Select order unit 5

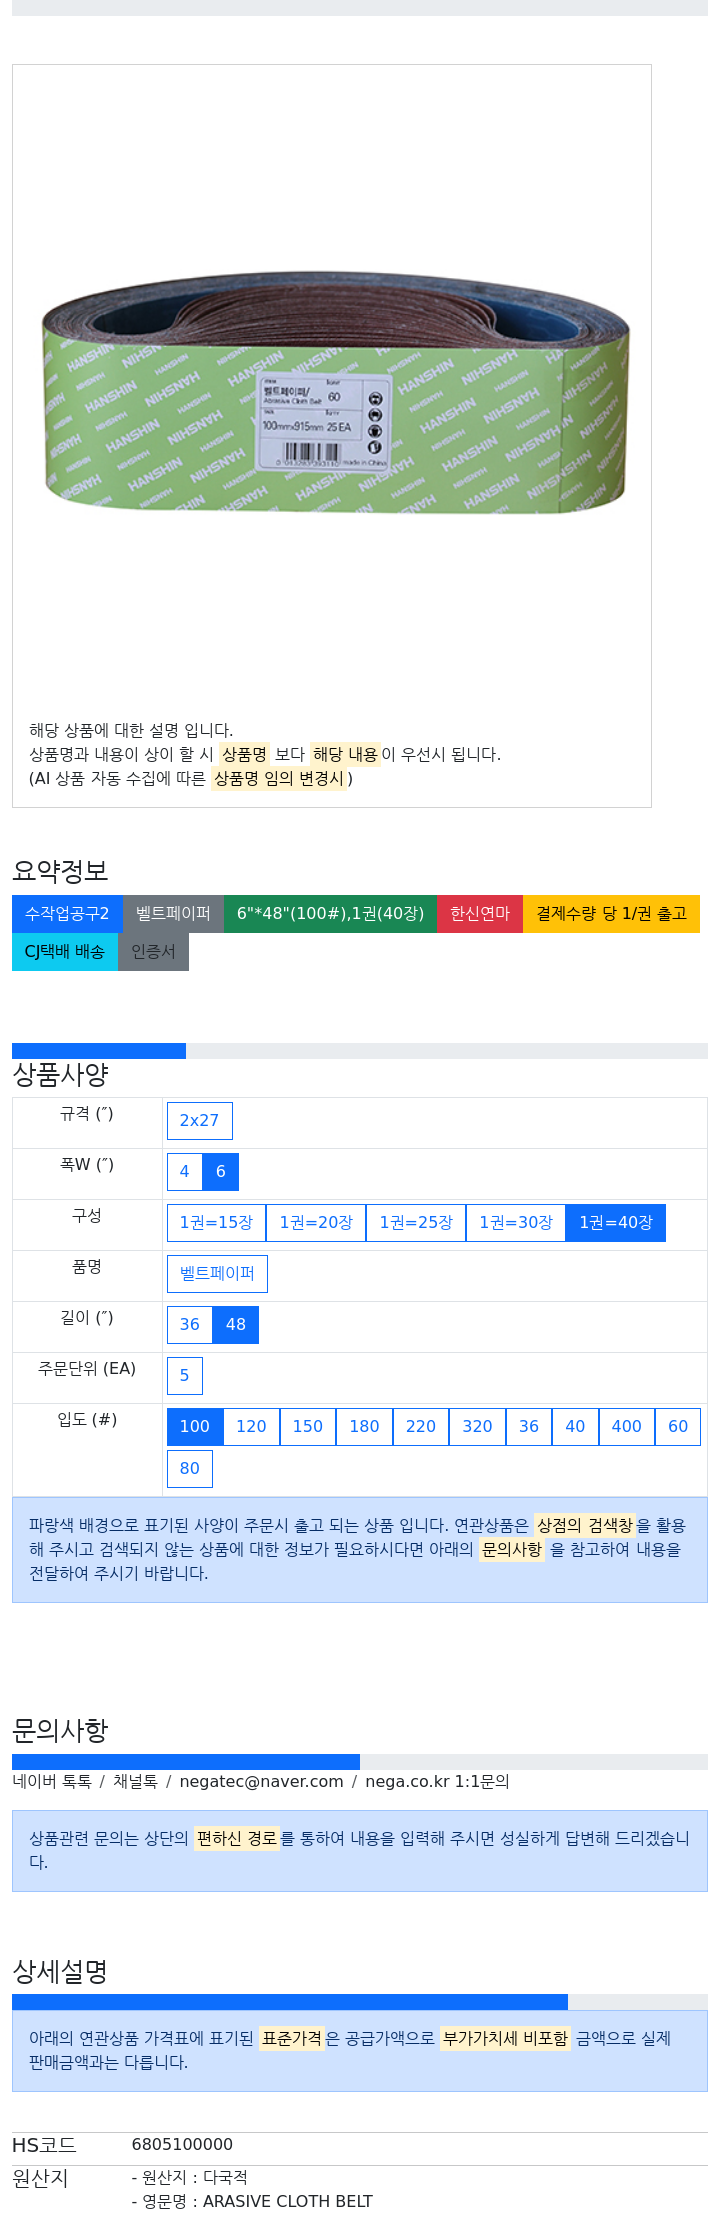tap(184, 1376)
